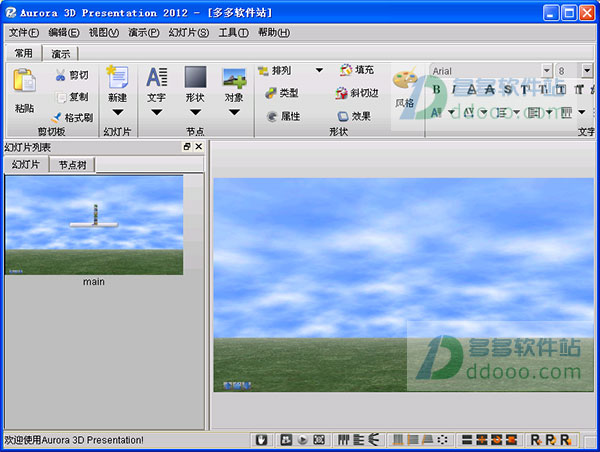Click the horizontal lines align icon in status bar
The height and width of the screenshot is (452, 600).
point(359,440)
